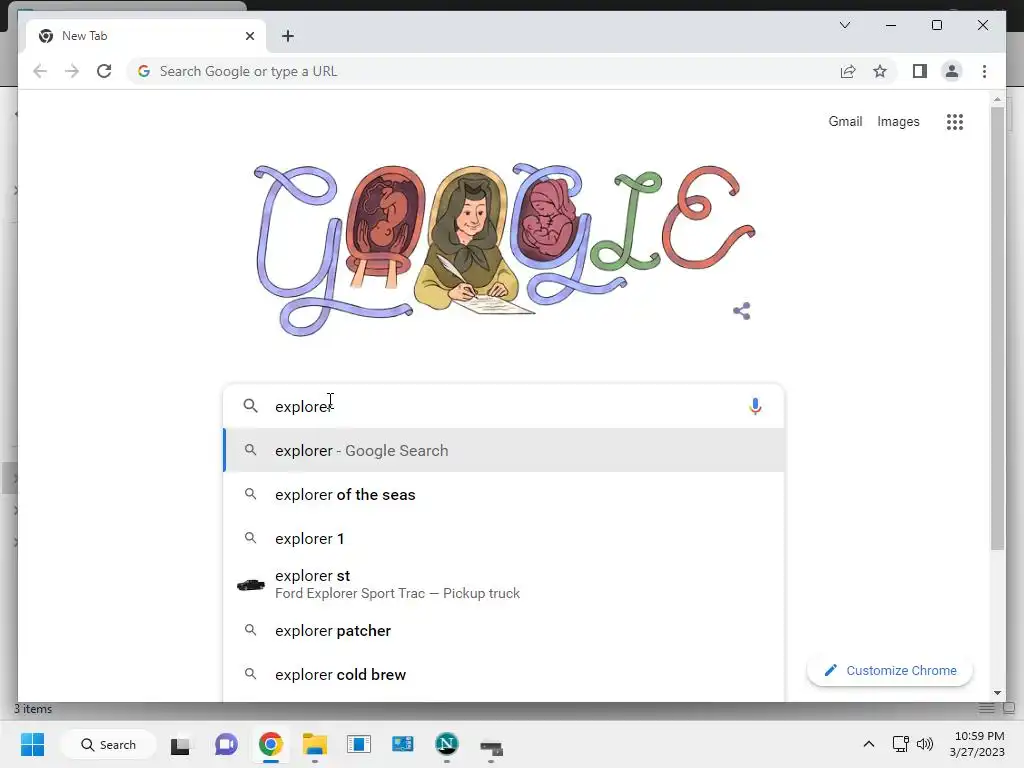Click the magnifier in the search box
Screen dimensions: 1024x768
tap(250, 406)
